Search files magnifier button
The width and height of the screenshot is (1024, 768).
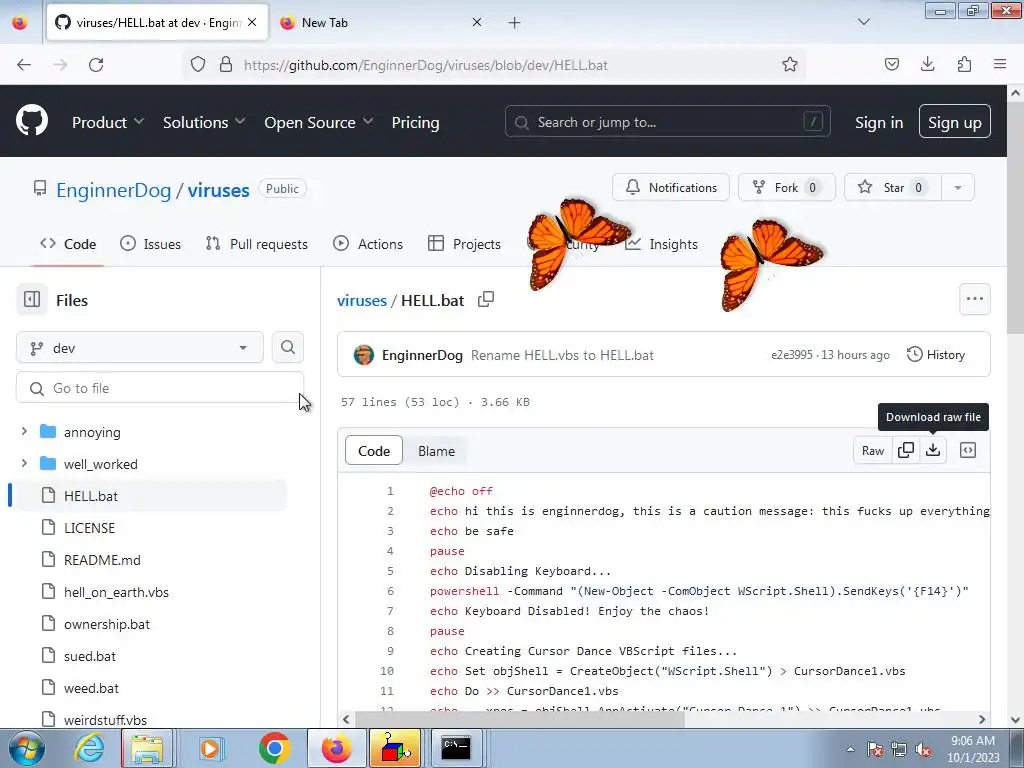[288, 347]
